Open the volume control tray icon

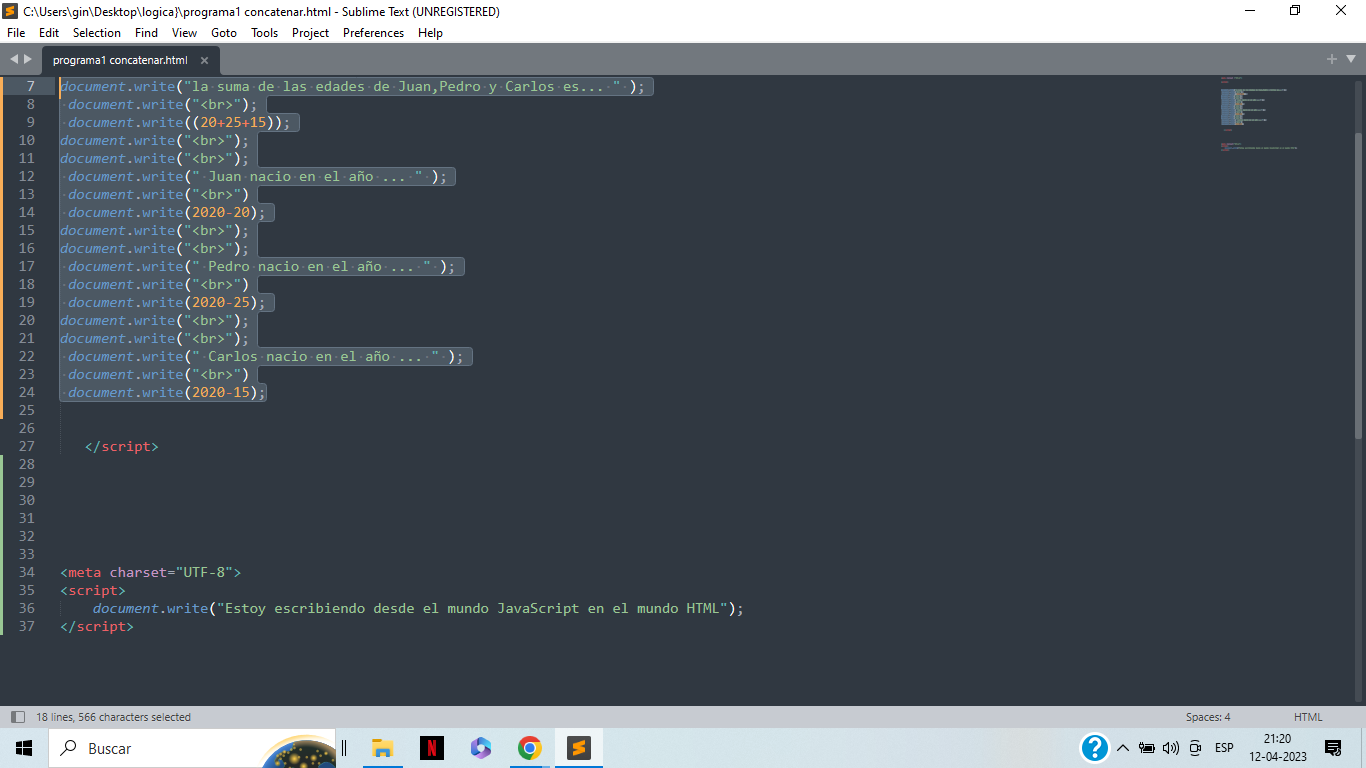click(x=1171, y=748)
